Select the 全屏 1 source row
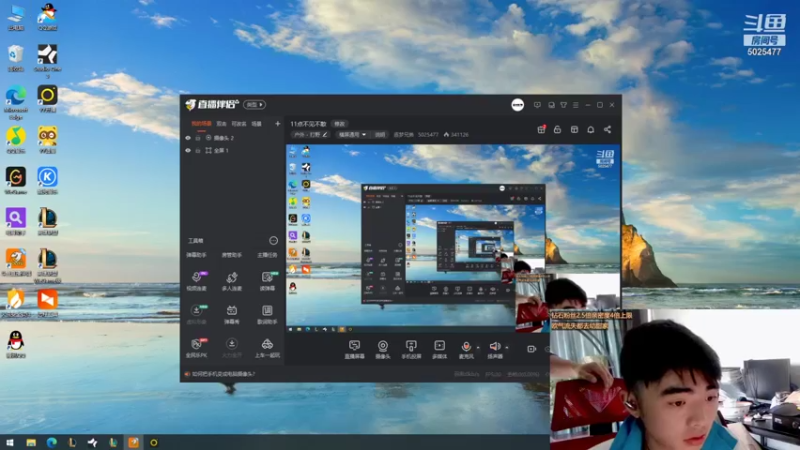This screenshot has width=800, height=450. [x=233, y=151]
